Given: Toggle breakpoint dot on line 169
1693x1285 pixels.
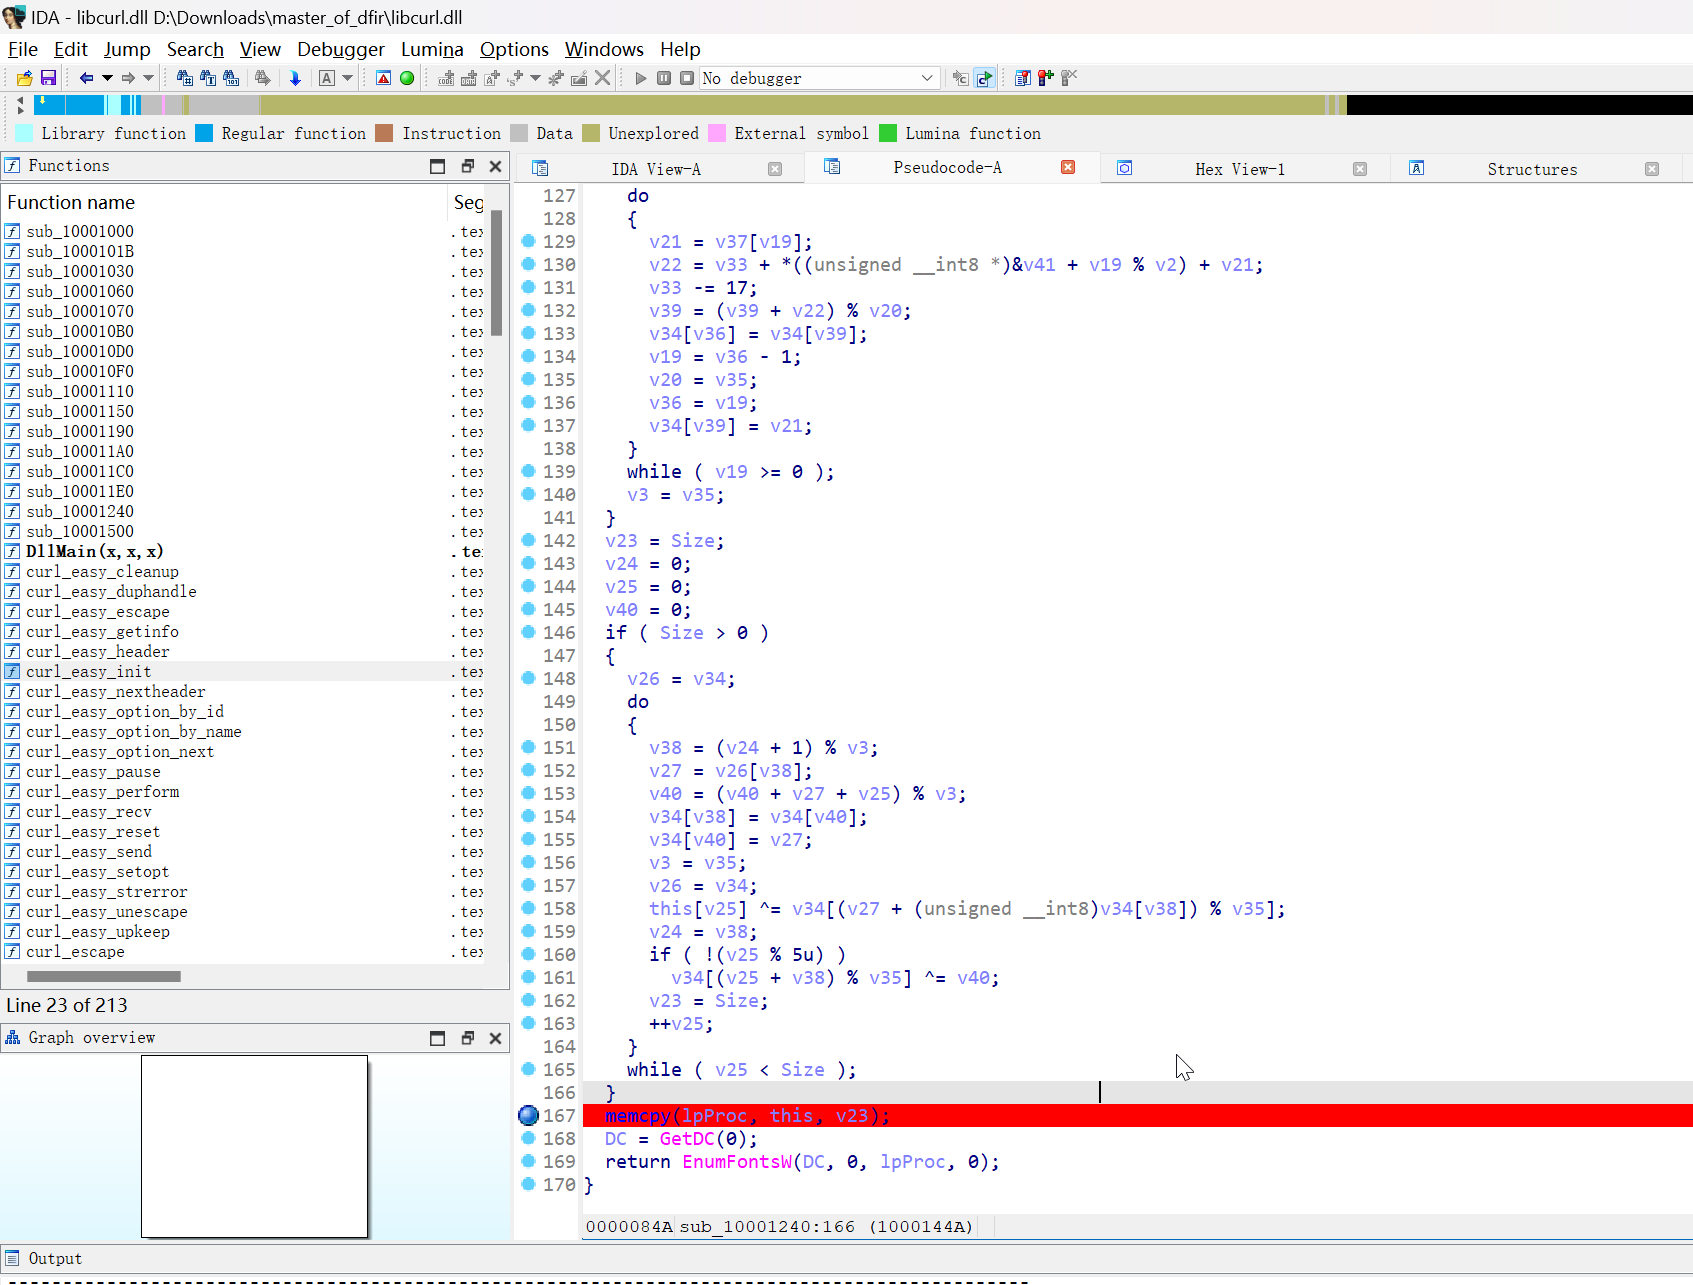Looking at the screenshot, I should coord(529,1160).
